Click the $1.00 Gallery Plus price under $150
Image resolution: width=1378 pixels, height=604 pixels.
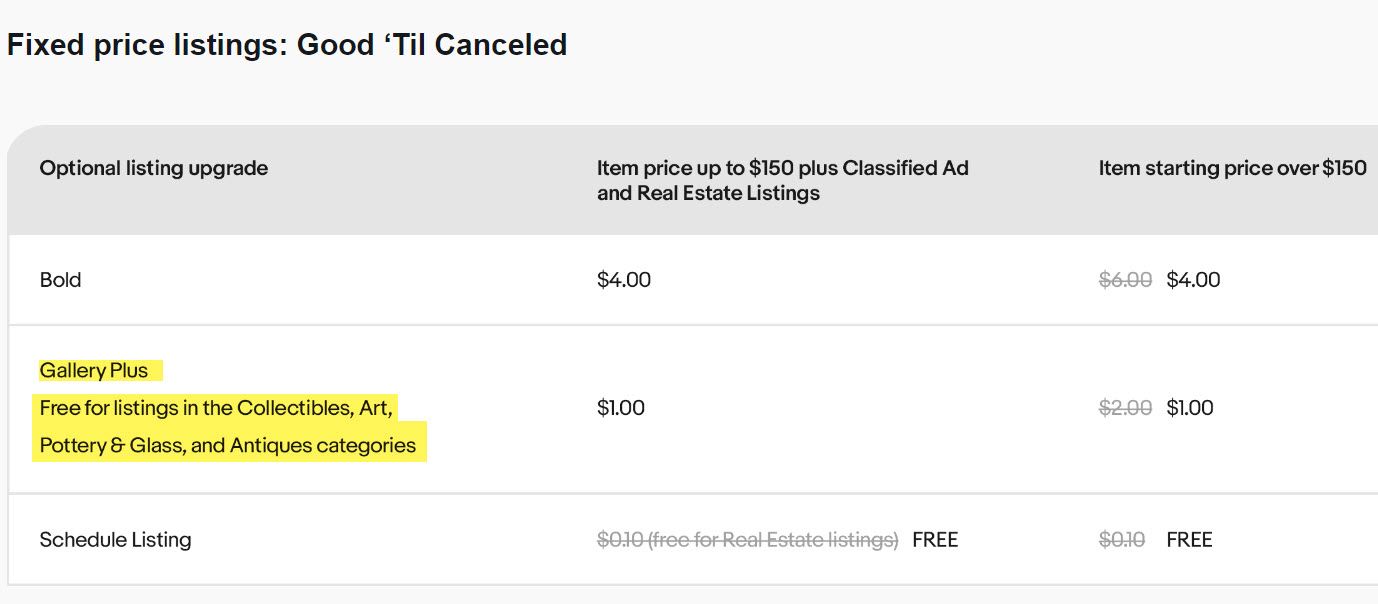pyautogui.click(x=621, y=408)
